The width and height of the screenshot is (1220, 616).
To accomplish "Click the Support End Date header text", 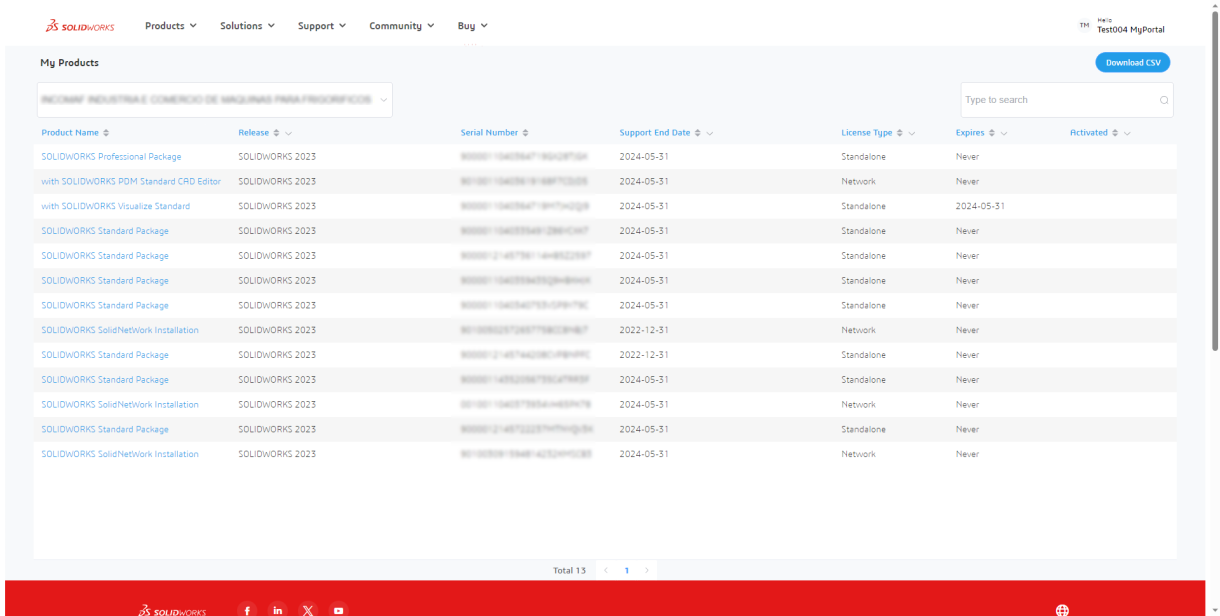I will 655,133.
